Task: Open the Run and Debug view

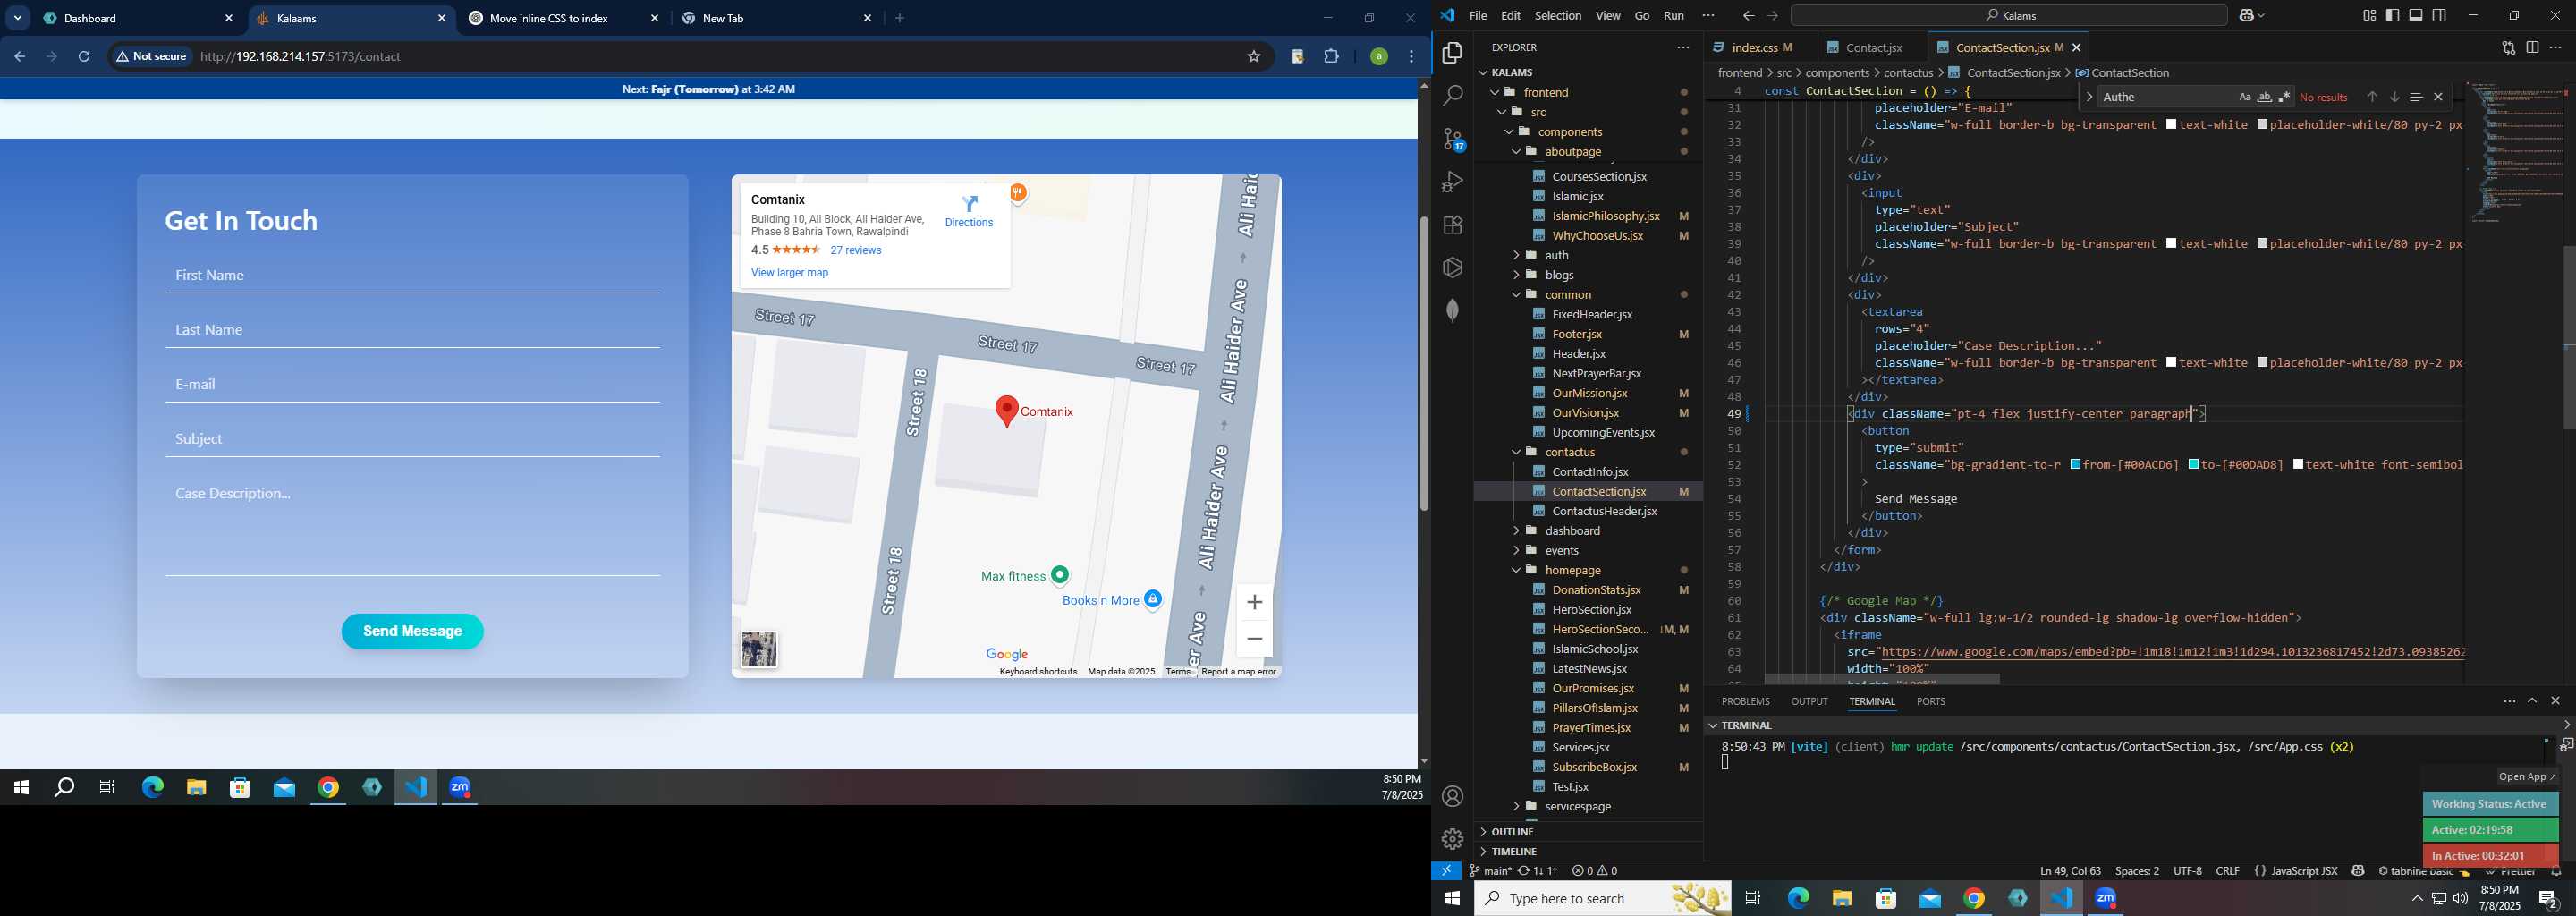Action: coord(1453,182)
